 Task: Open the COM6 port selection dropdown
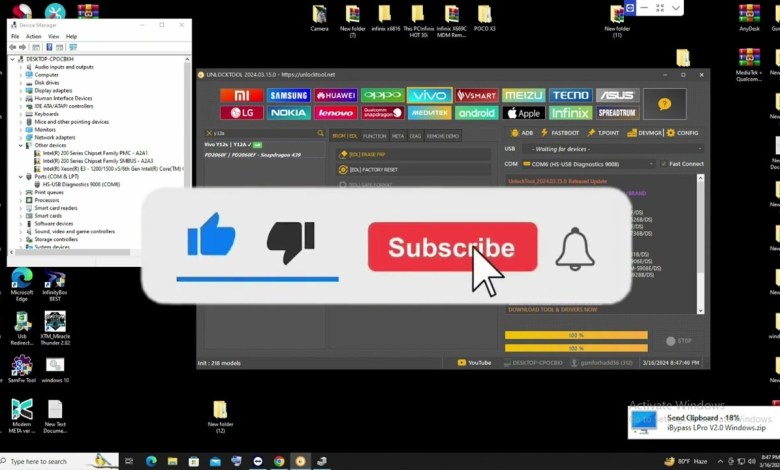(587, 164)
